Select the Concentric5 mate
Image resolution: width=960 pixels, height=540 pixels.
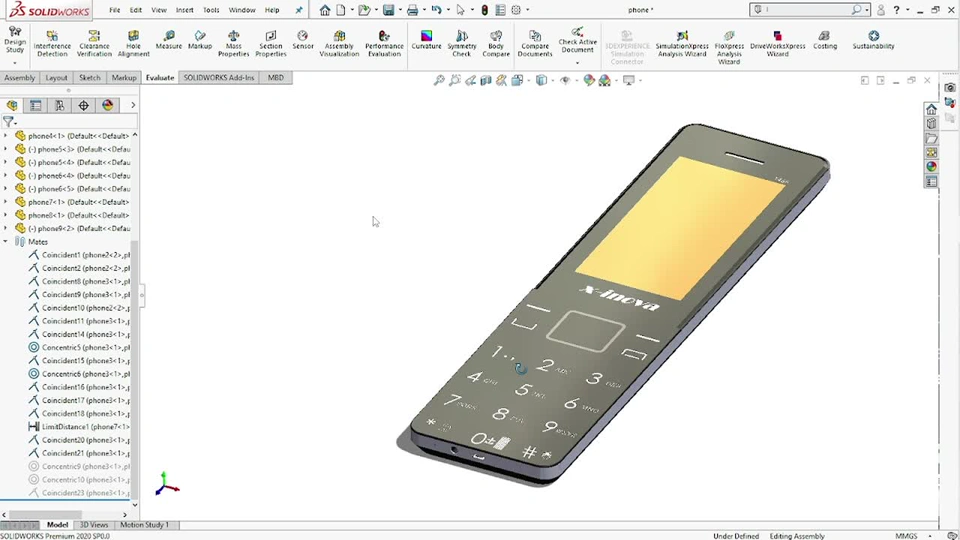78,347
